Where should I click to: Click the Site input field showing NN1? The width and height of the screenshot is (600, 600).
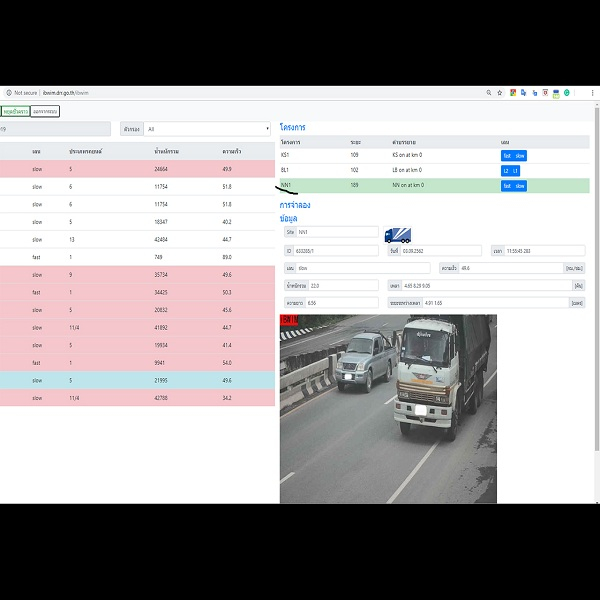[337, 232]
